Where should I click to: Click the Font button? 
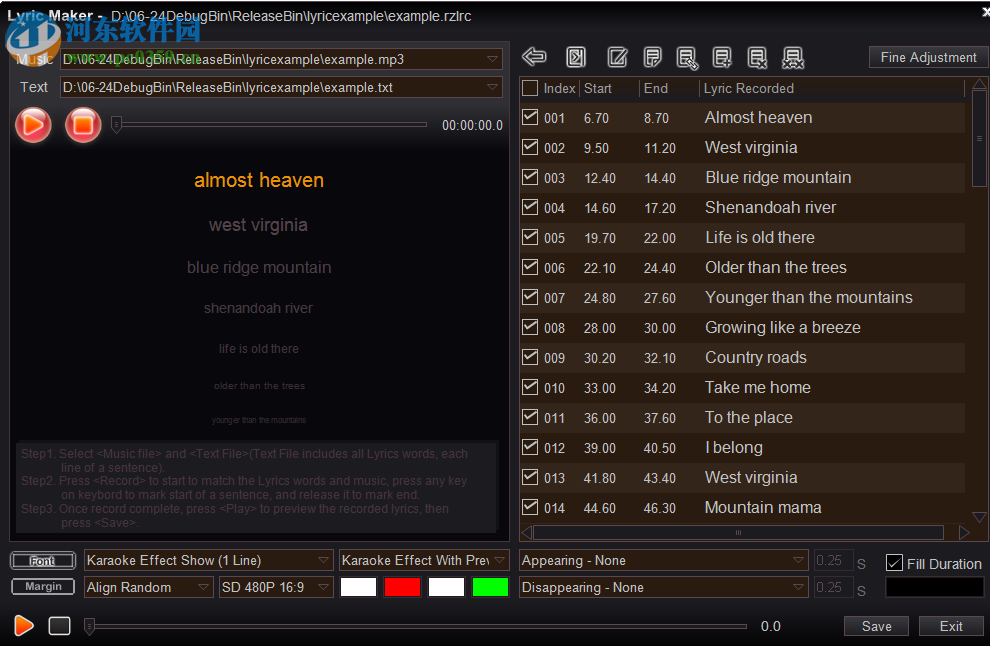(43, 561)
